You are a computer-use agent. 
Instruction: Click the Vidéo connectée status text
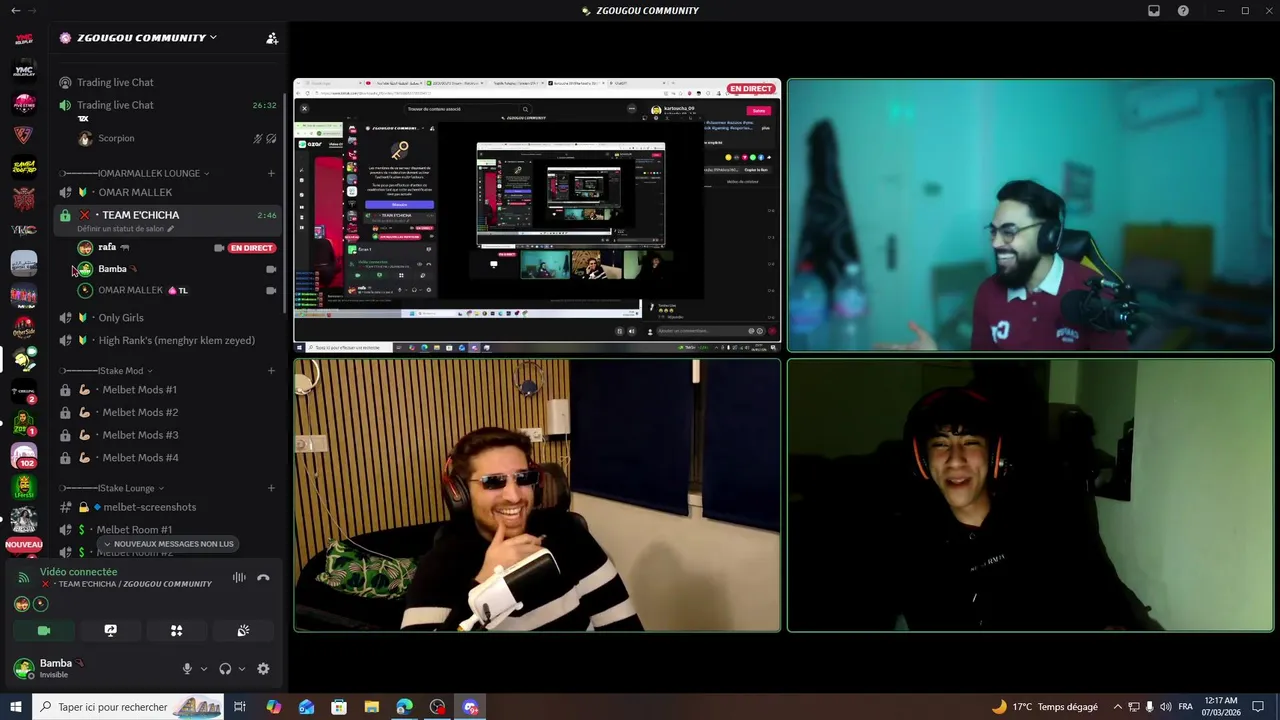coord(78,572)
